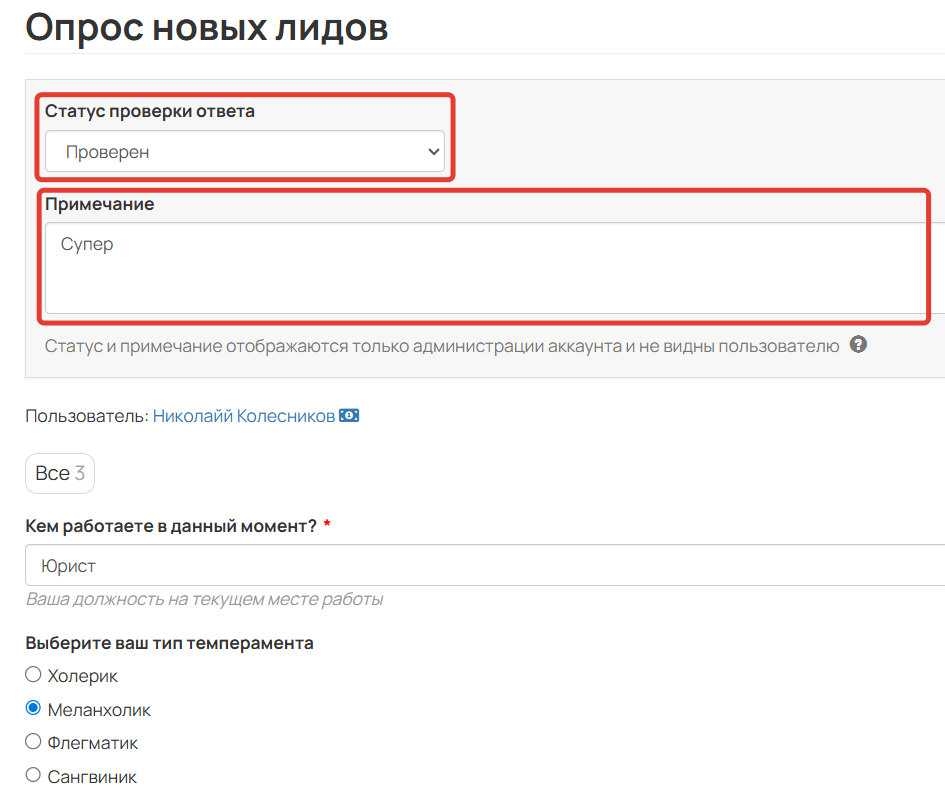
Task: Select the Сангвиник option
Action: 33,775
